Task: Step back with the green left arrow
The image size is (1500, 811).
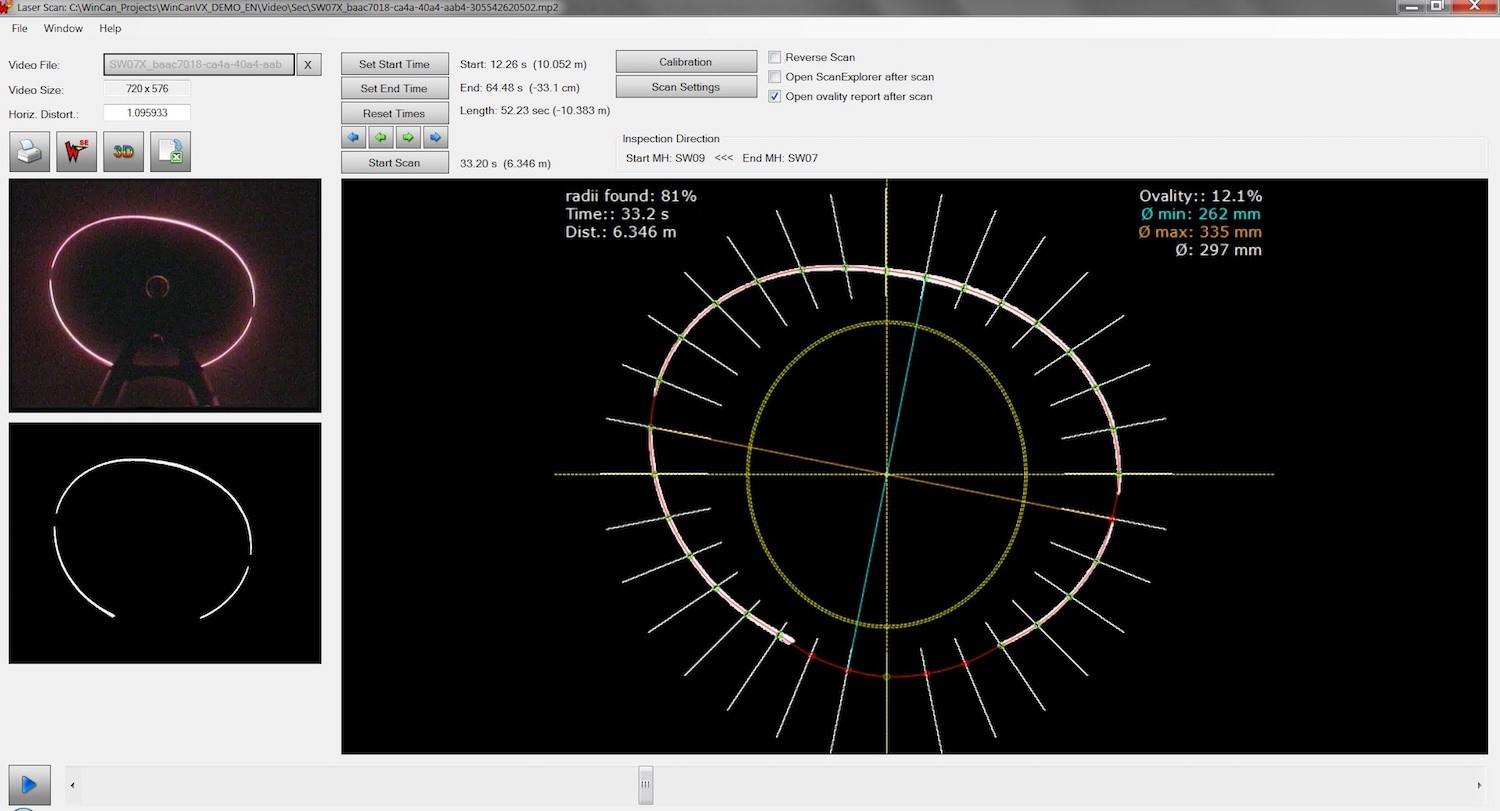Action: [381, 137]
